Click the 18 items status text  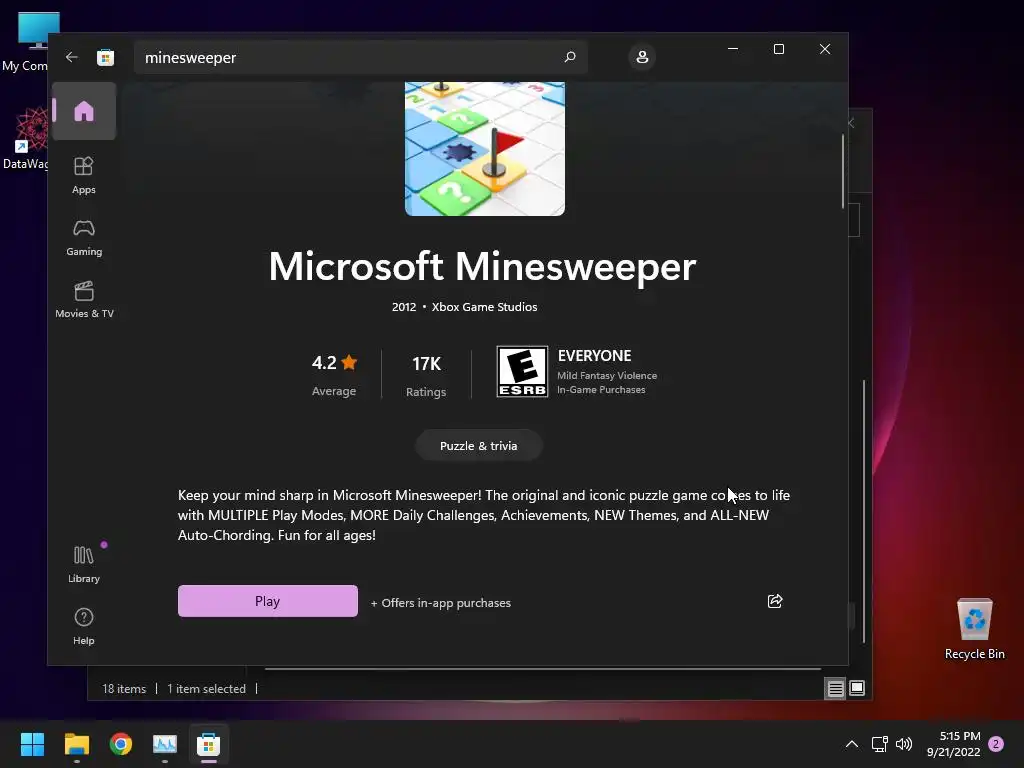pyautogui.click(x=124, y=689)
